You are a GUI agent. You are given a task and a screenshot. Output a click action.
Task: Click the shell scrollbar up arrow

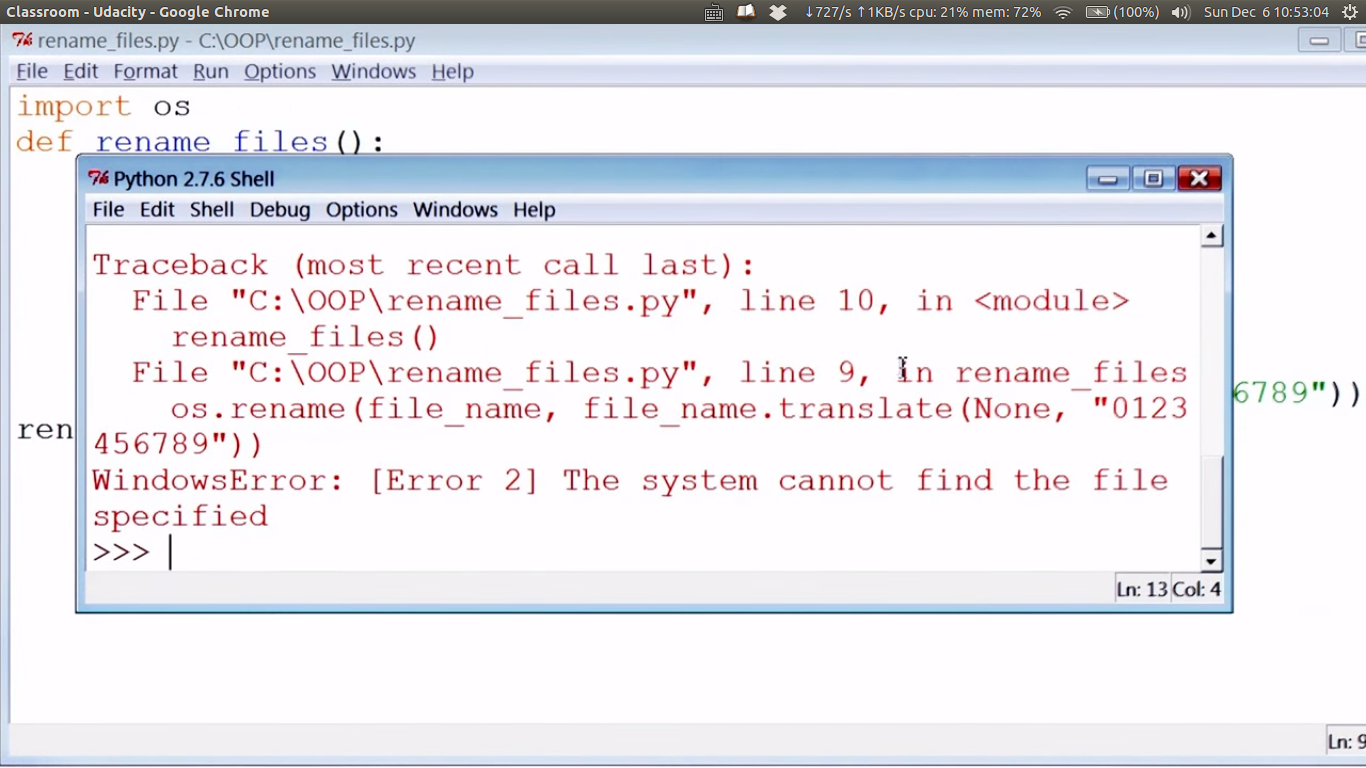coord(1211,236)
